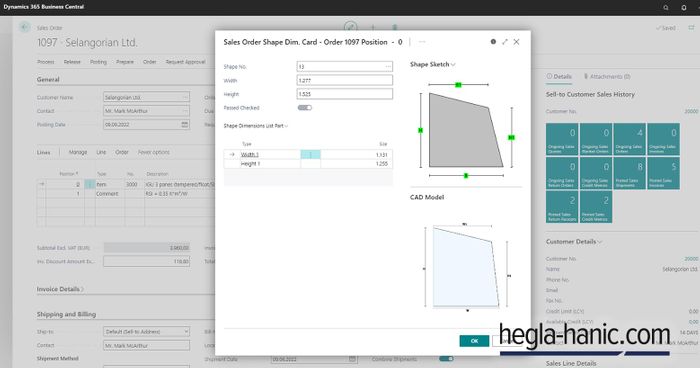Confirm with the OK button
The height and width of the screenshot is (368, 700).
pos(474,341)
